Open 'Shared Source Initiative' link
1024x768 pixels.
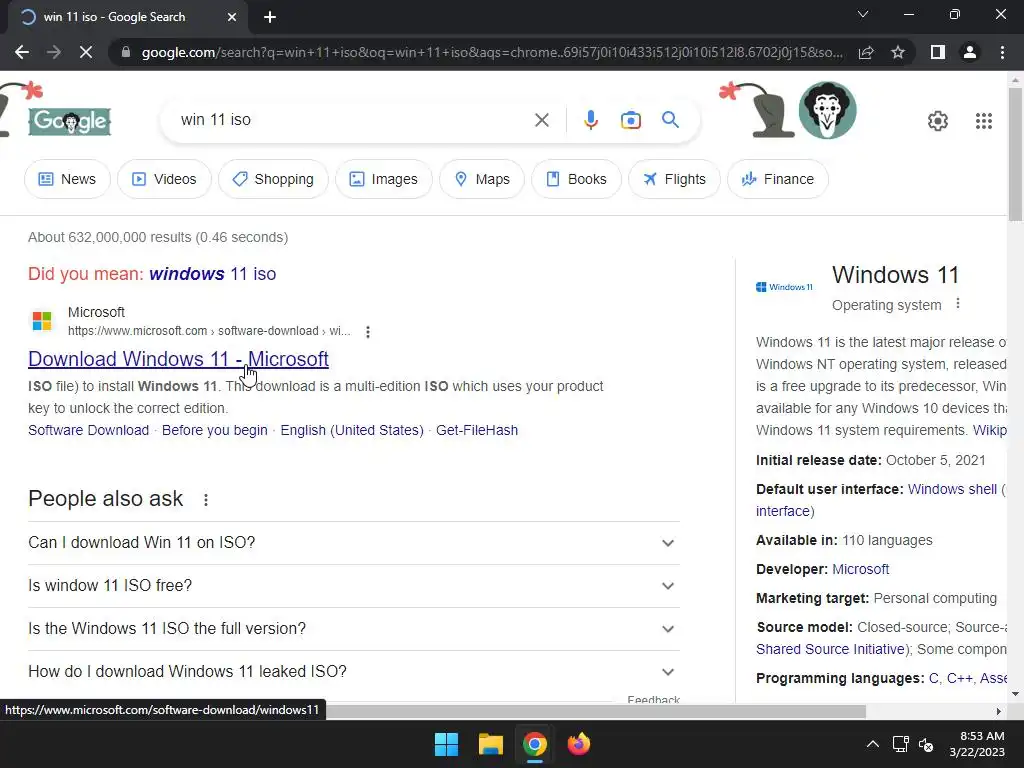pyautogui.click(x=830, y=649)
